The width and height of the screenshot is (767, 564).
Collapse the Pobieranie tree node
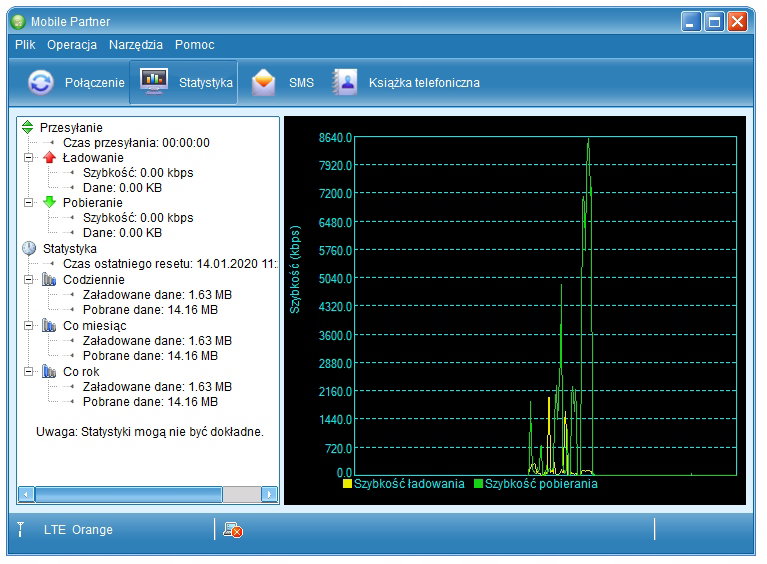point(29,203)
